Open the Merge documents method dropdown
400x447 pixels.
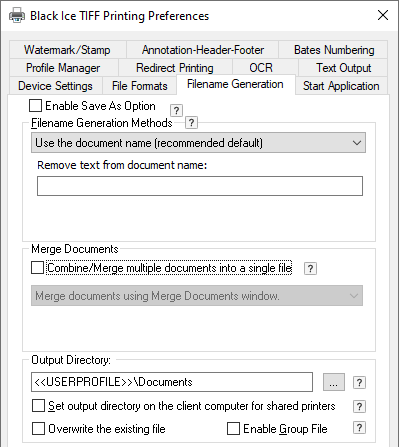[x=197, y=296]
